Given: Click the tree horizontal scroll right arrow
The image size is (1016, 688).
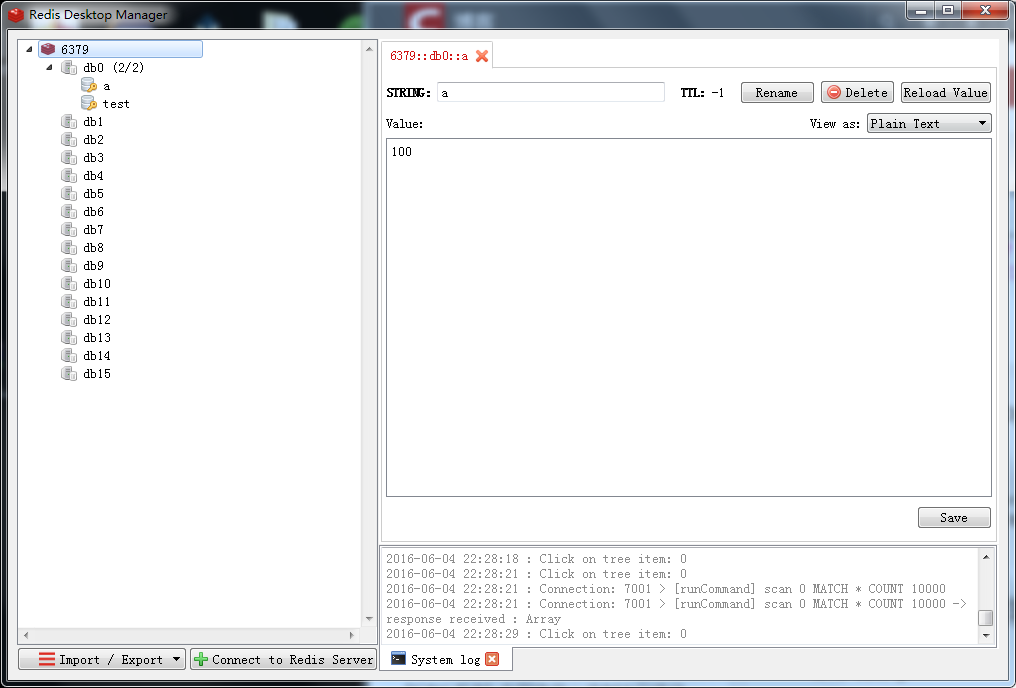Looking at the screenshot, I should click(352, 636).
